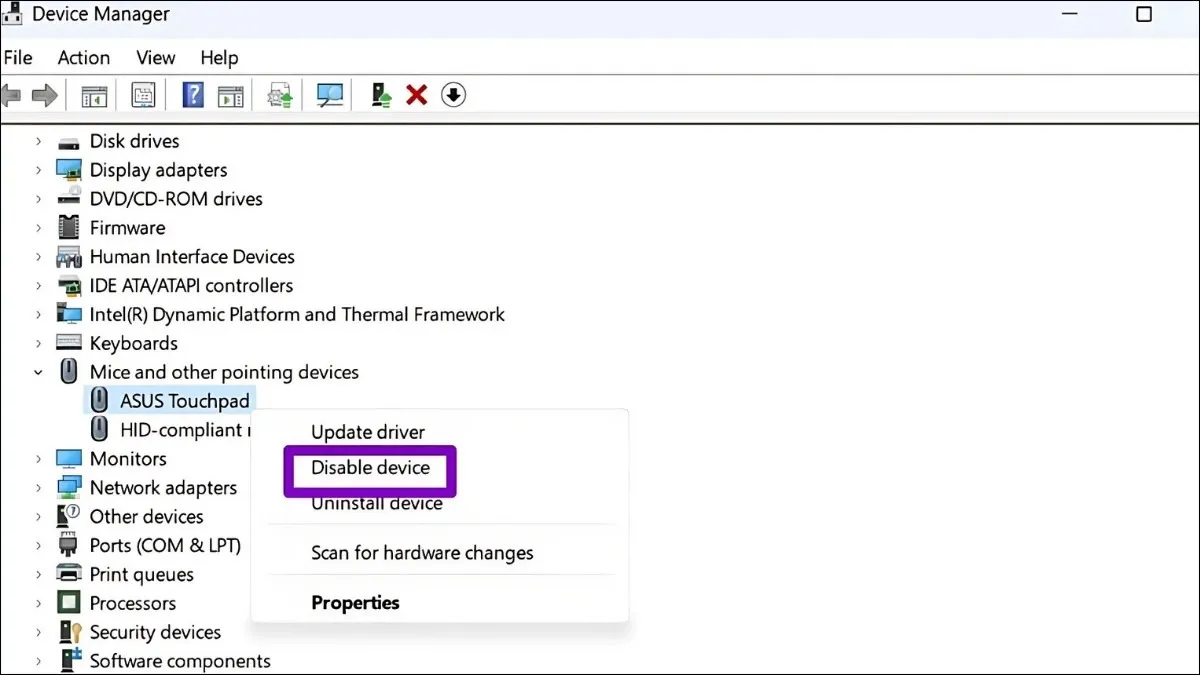Click the red X uninstall device toolbar icon
The height and width of the screenshot is (675, 1200).
point(417,95)
